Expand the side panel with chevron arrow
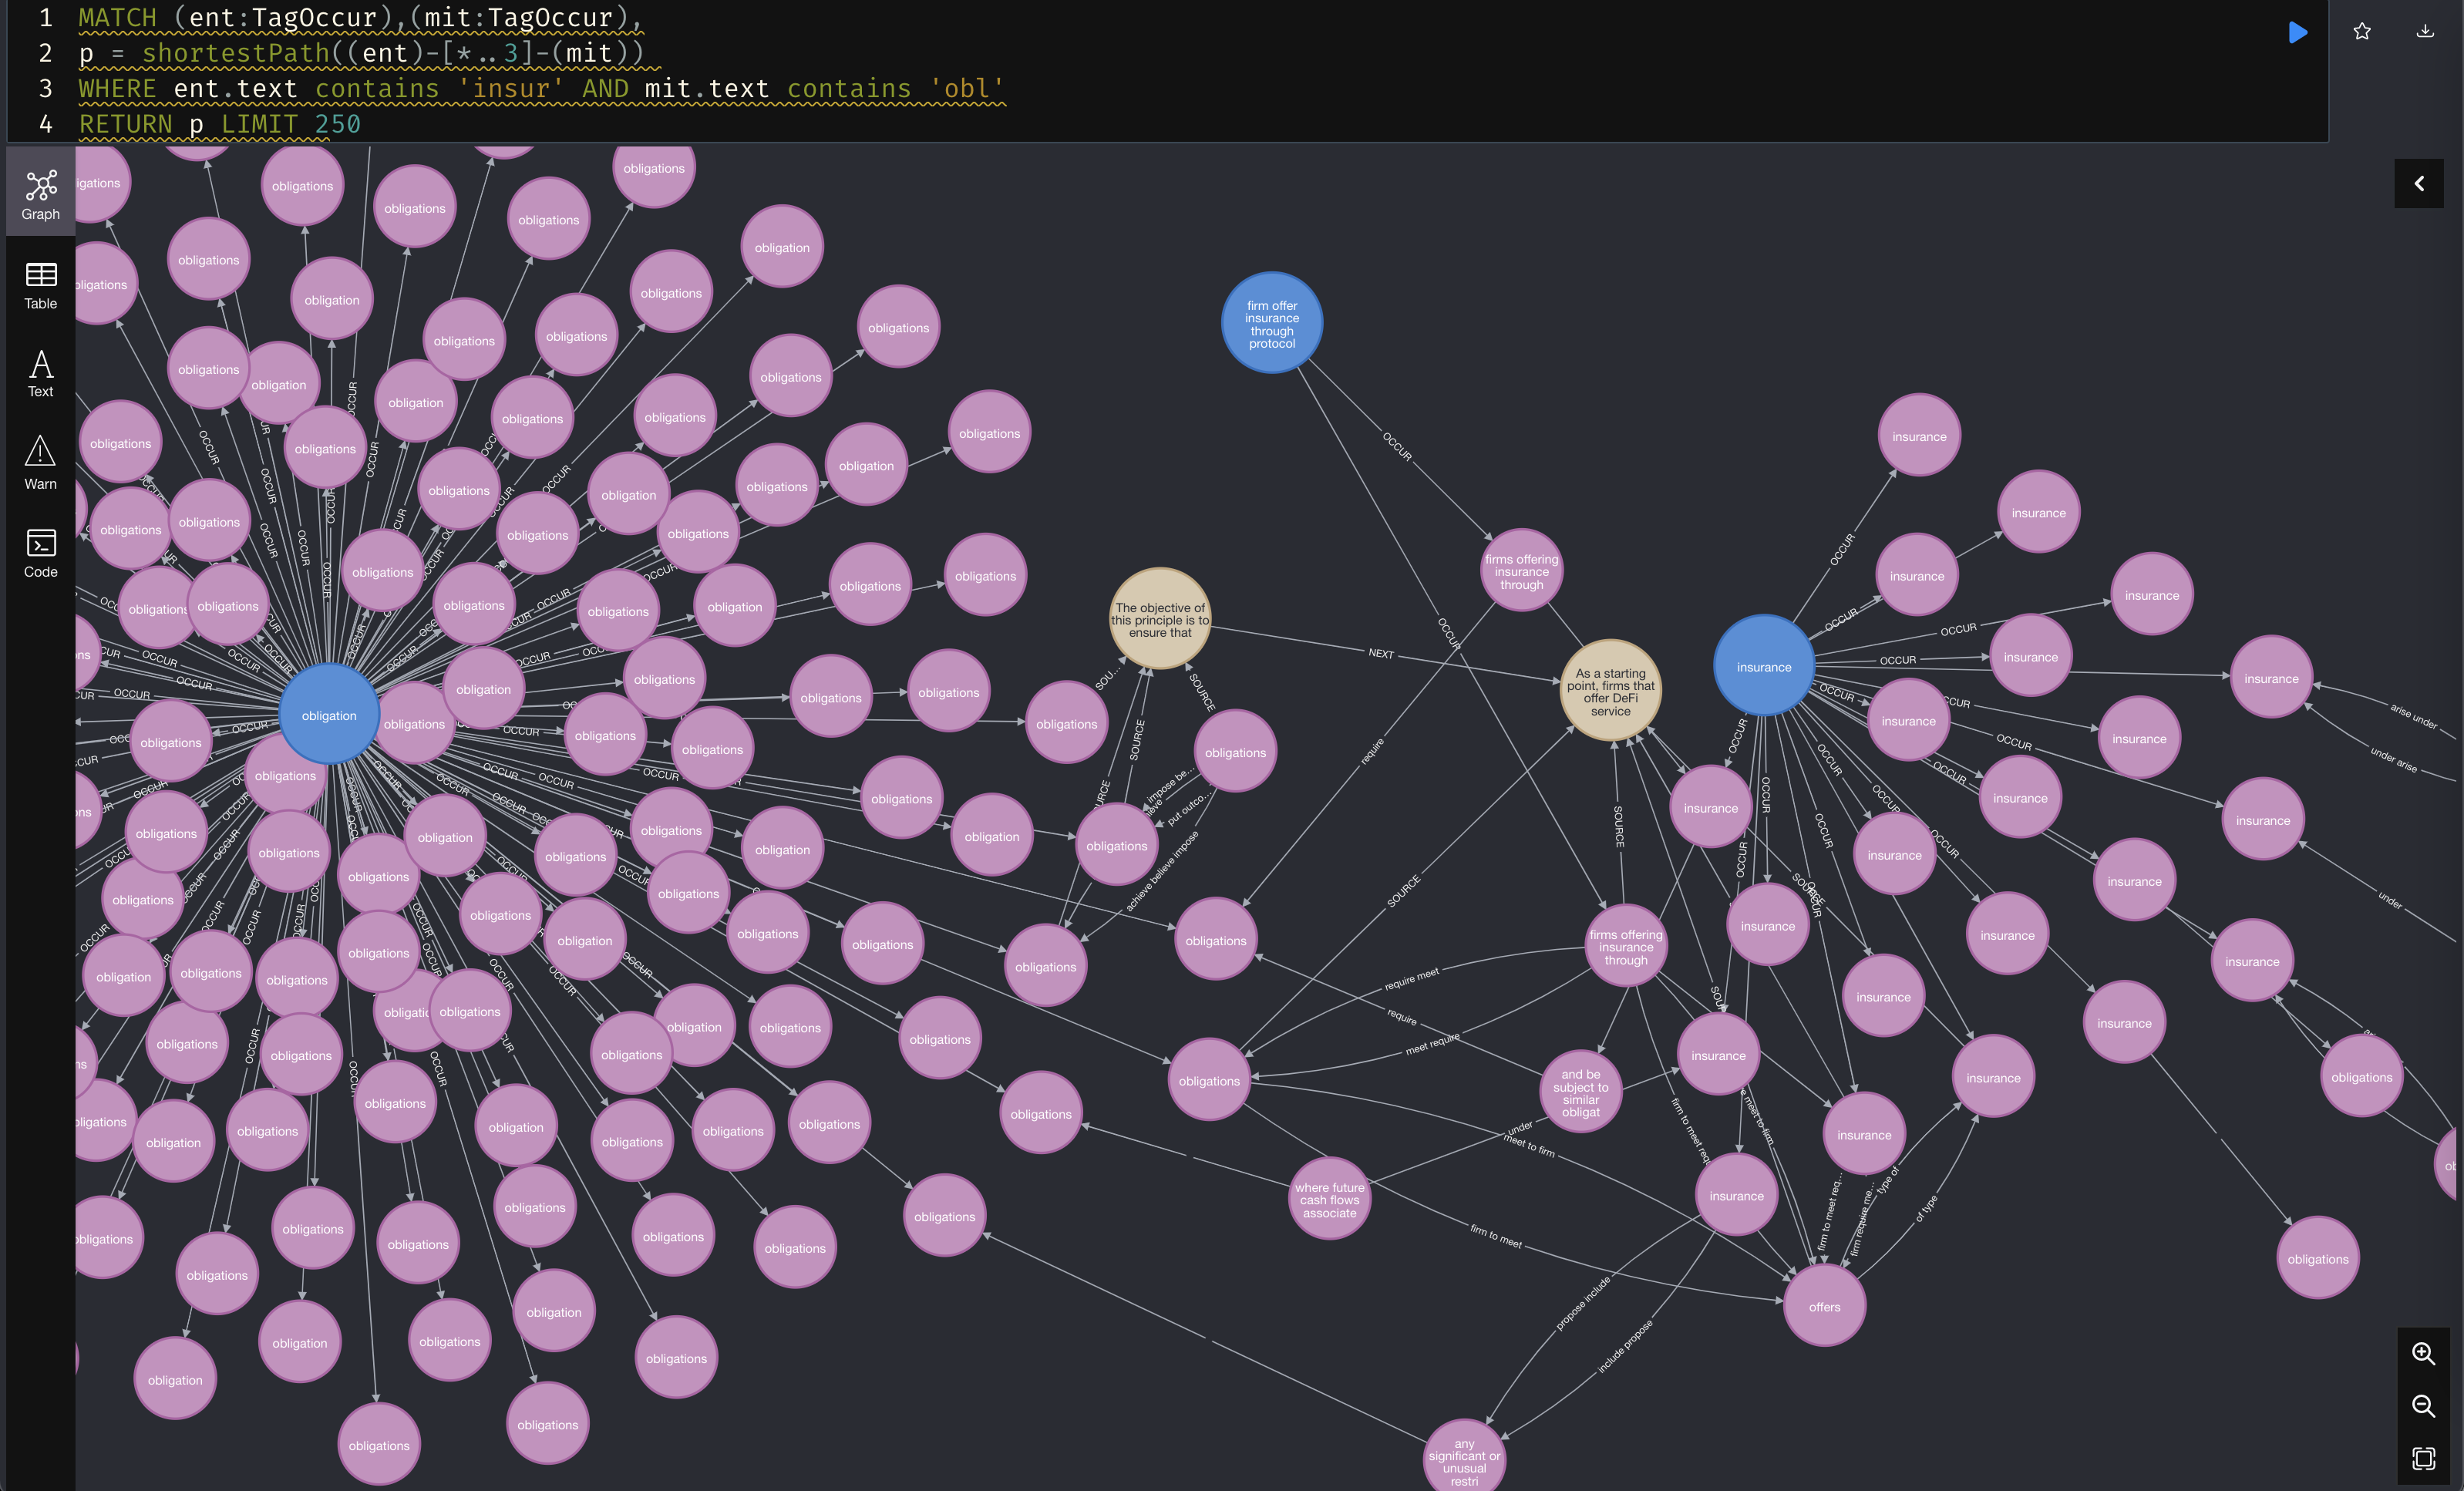The height and width of the screenshot is (1491, 2464). [x=2418, y=184]
